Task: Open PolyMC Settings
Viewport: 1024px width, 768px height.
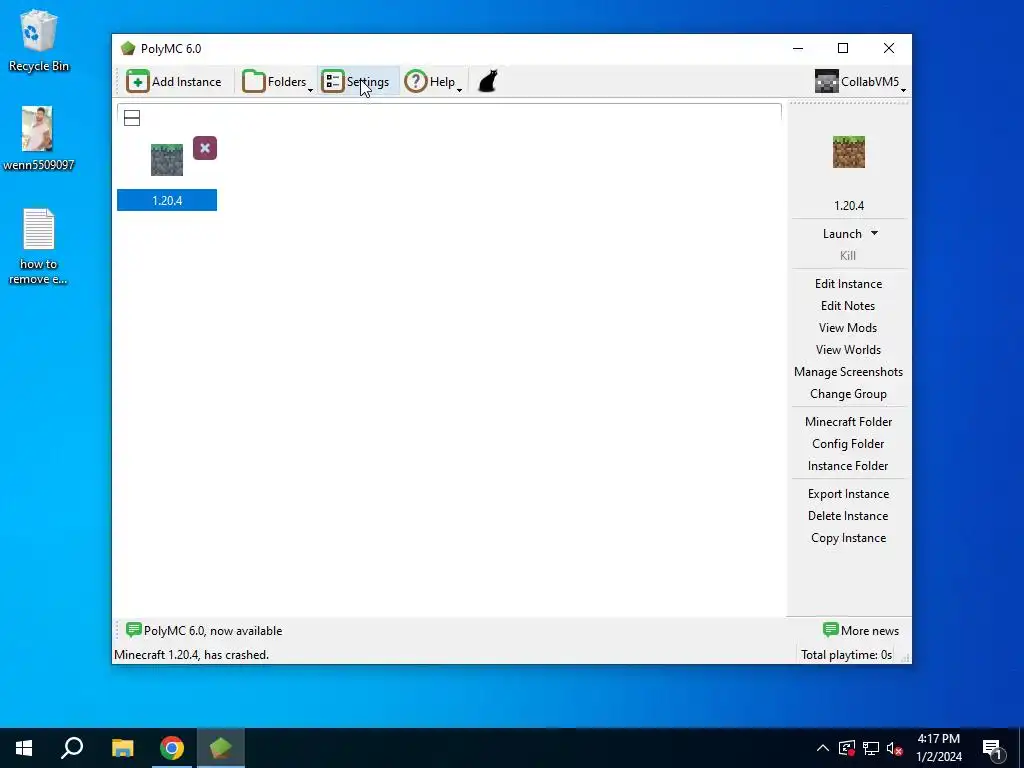Action: pos(358,82)
